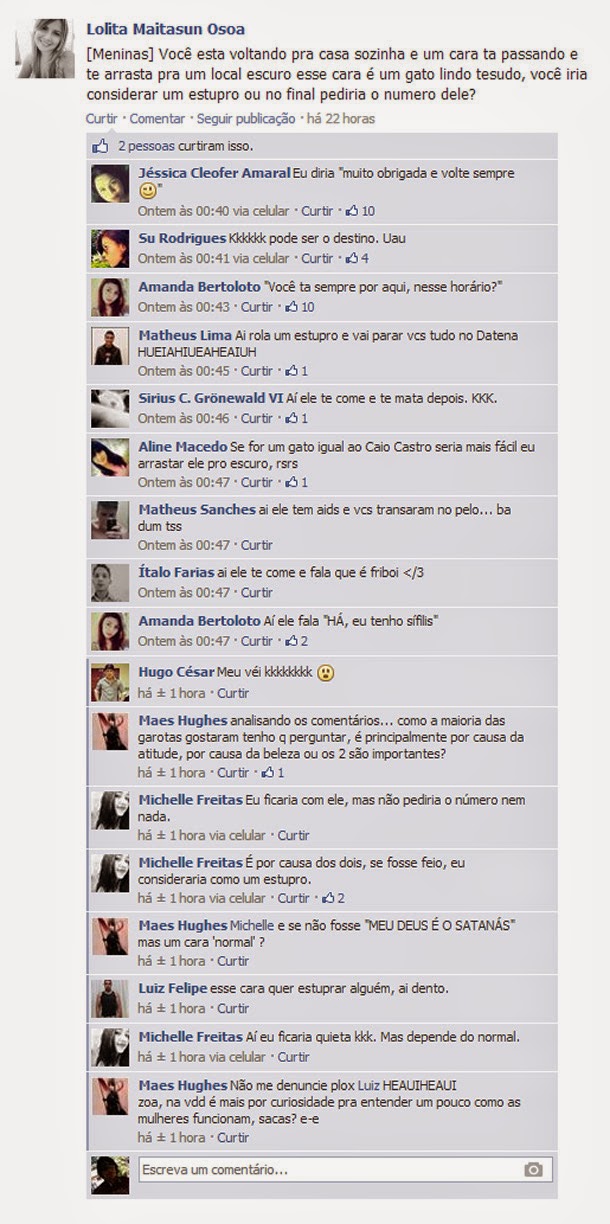Open Aline Macedo's profile name link

point(182,446)
